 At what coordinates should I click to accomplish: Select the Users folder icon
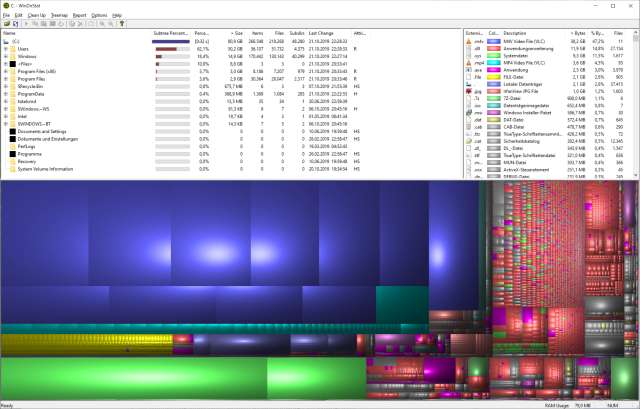point(13,48)
